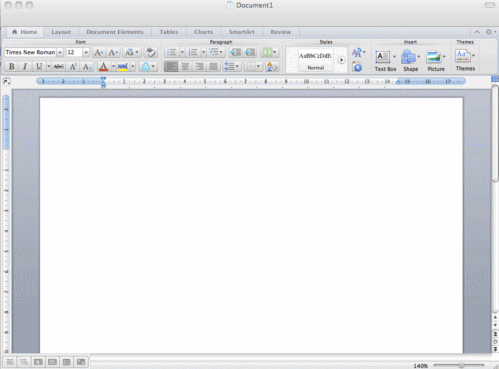Click the Clear Formatting eraser icon
The width and height of the screenshot is (499, 369).
[151, 52]
